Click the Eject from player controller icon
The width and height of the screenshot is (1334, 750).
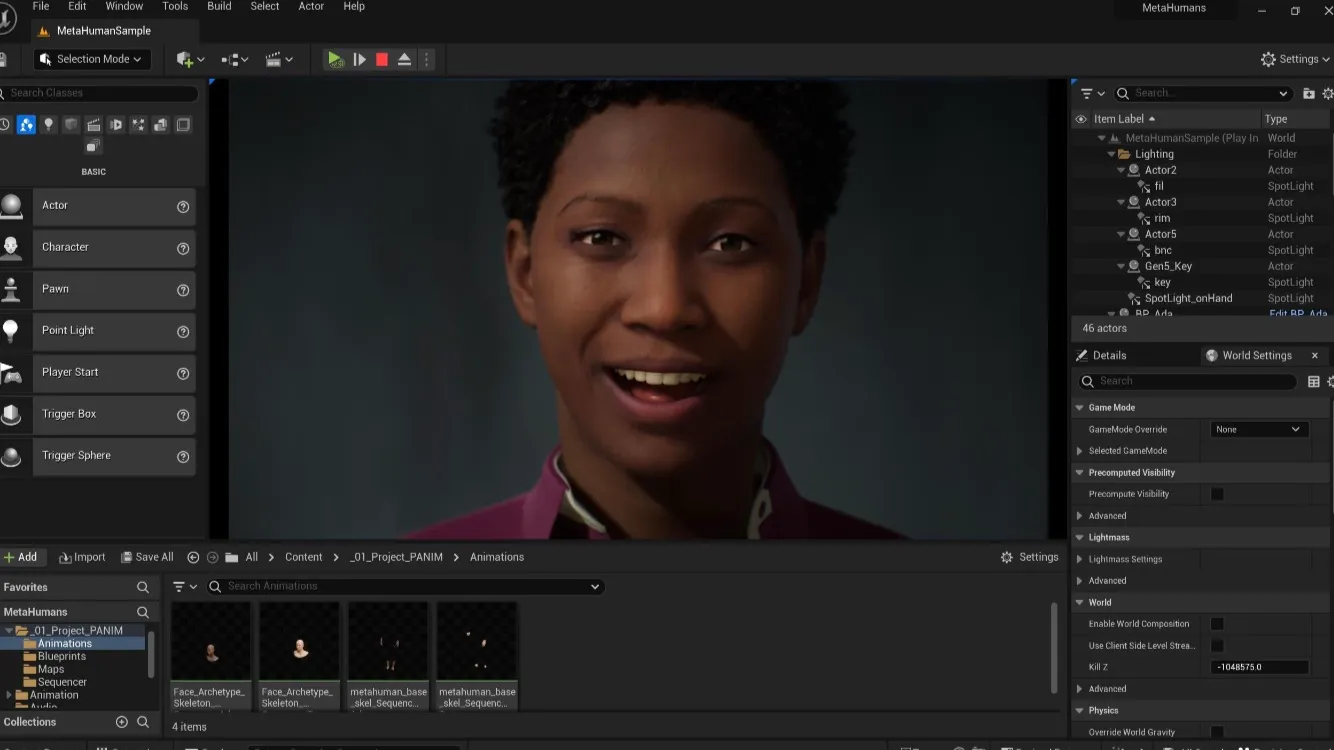pos(404,60)
